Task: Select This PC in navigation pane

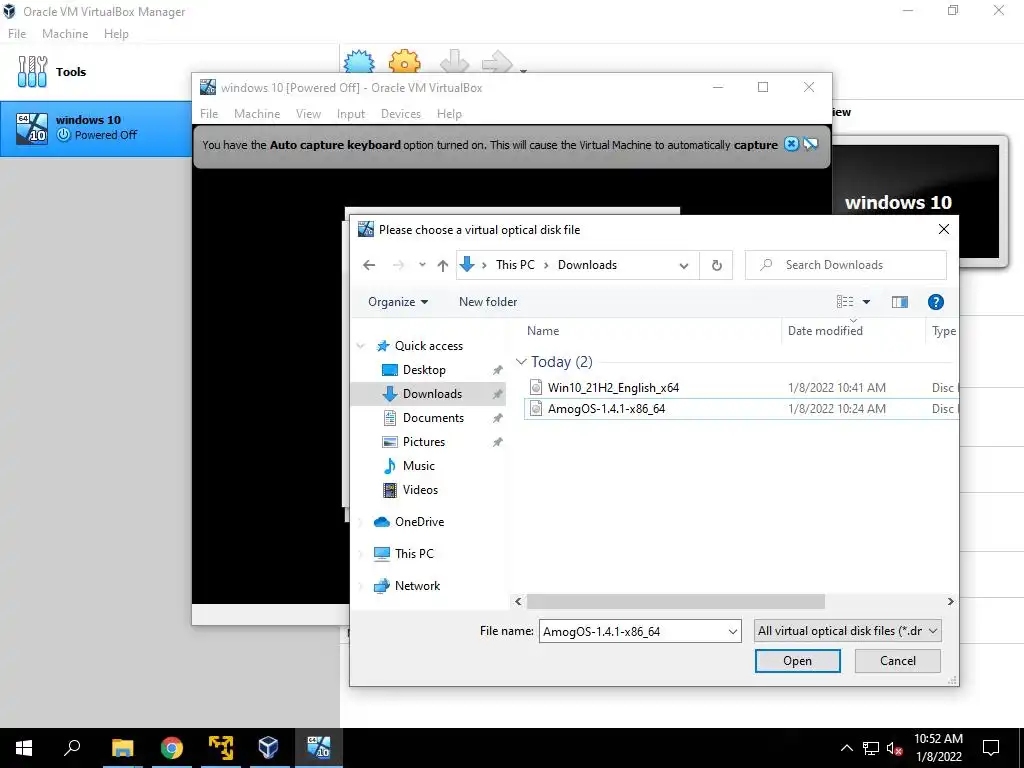Action: [413, 554]
